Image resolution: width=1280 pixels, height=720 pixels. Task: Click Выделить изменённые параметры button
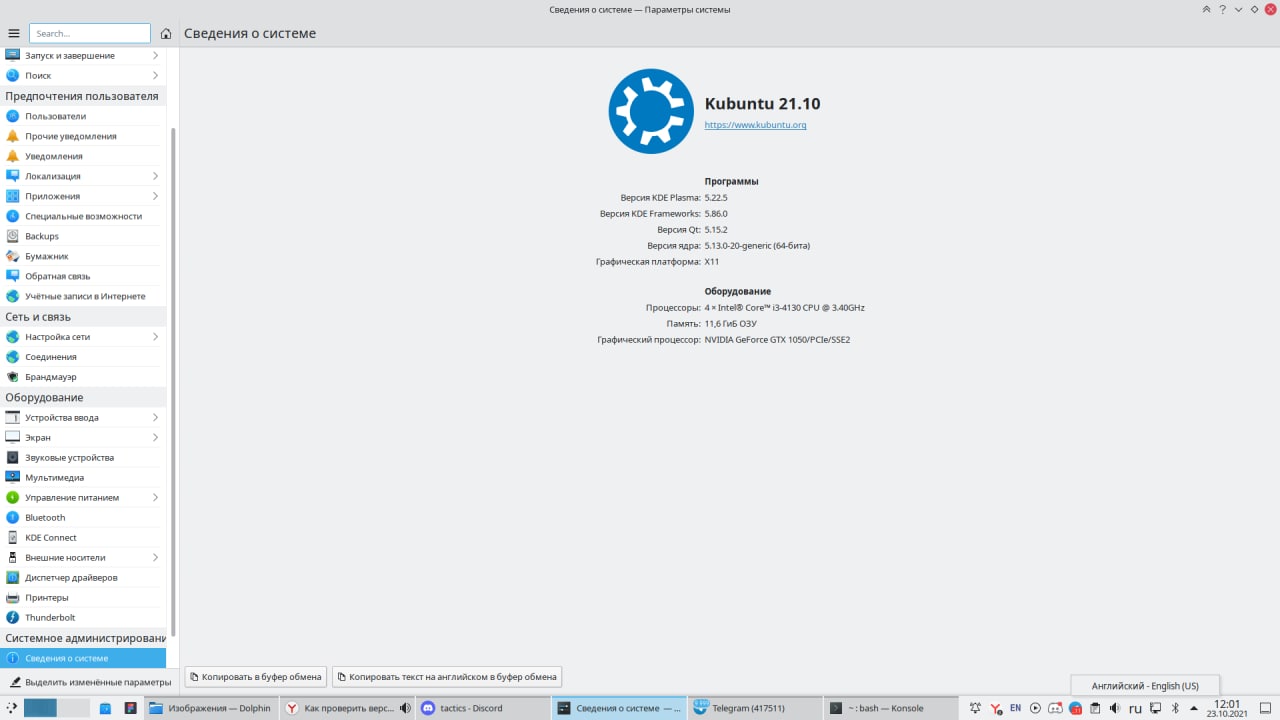tap(90, 682)
